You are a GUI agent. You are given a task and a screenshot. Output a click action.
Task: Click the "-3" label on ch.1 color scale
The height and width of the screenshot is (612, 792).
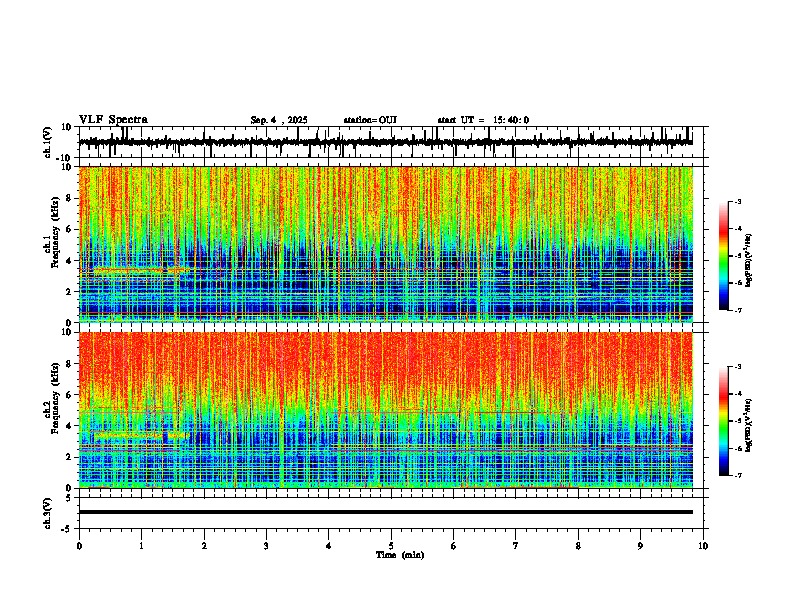pos(737,201)
